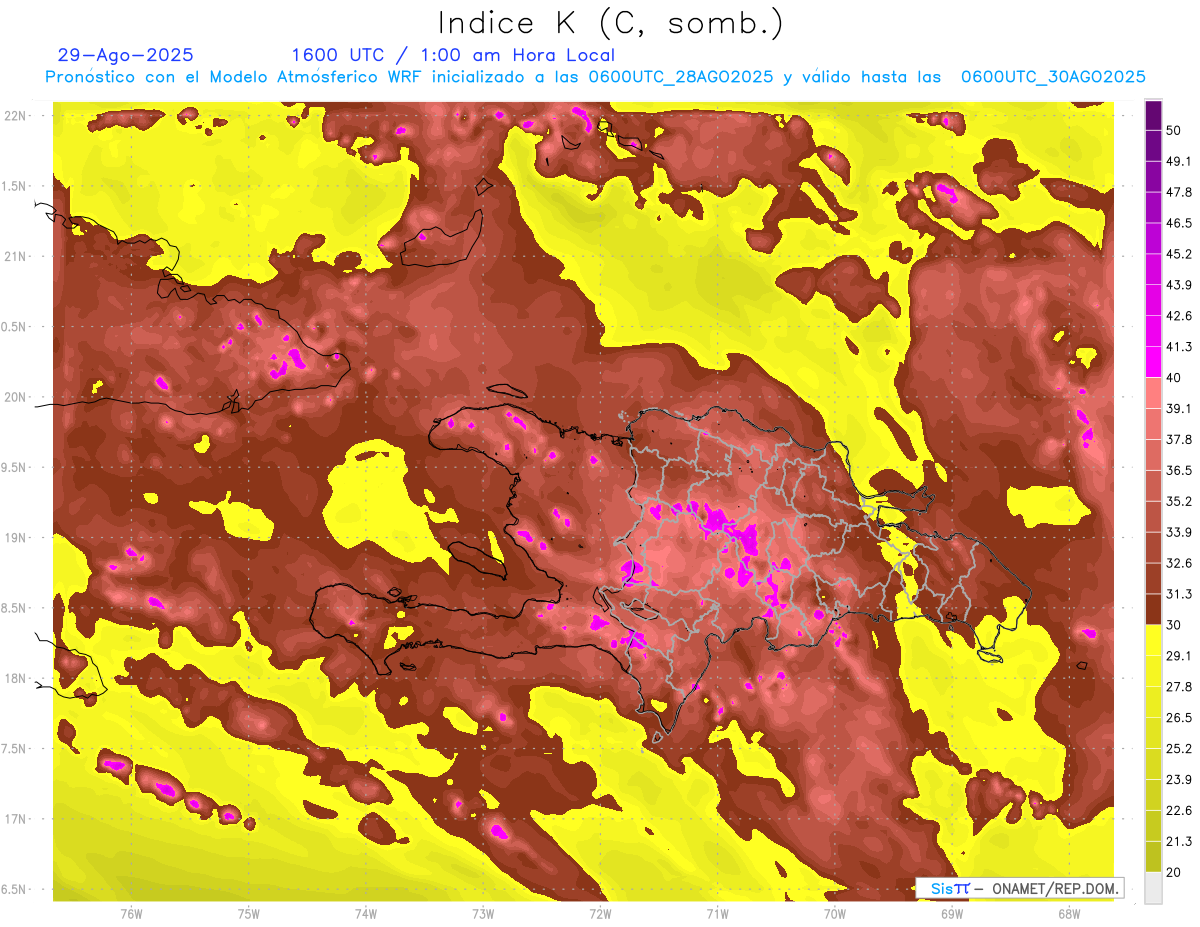Viewport: 1200px width, 927px height.
Task: Click the '73W' longitude label
Action: tap(482, 914)
